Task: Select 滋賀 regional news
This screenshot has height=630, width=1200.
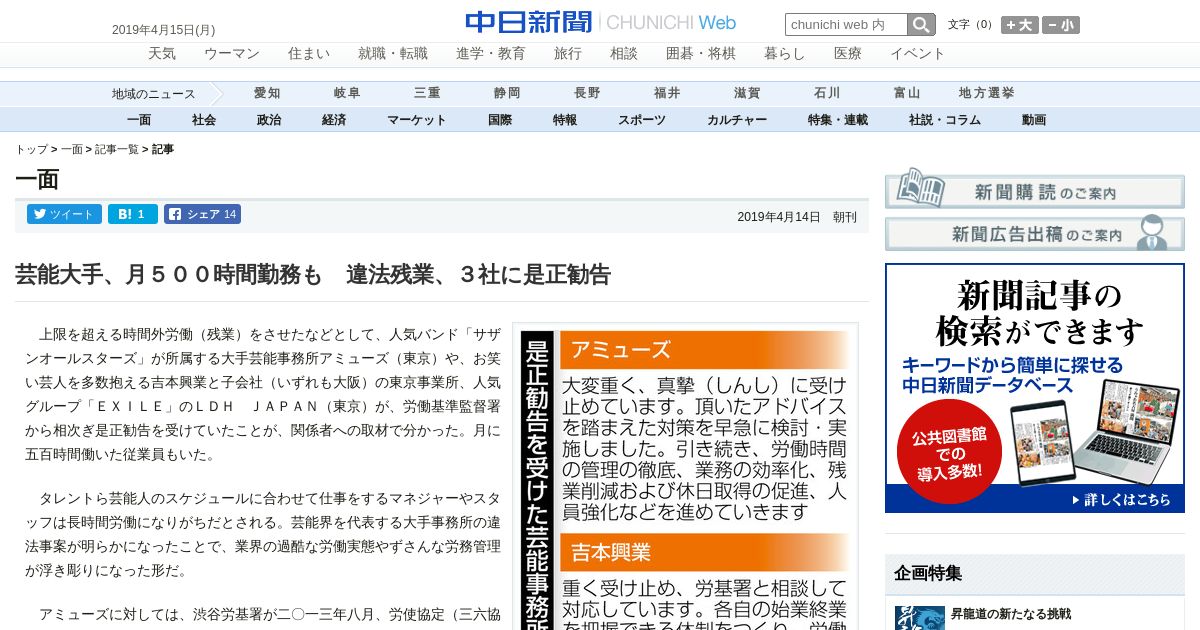Action: pos(747,93)
